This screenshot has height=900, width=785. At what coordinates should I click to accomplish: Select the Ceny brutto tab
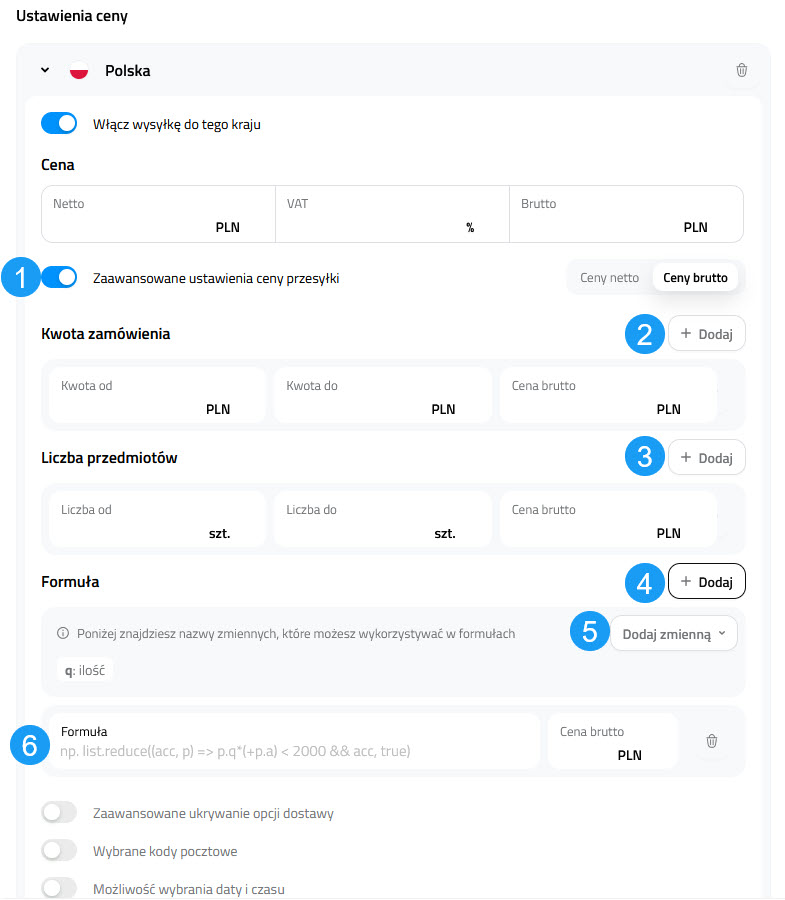[x=695, y=278]
